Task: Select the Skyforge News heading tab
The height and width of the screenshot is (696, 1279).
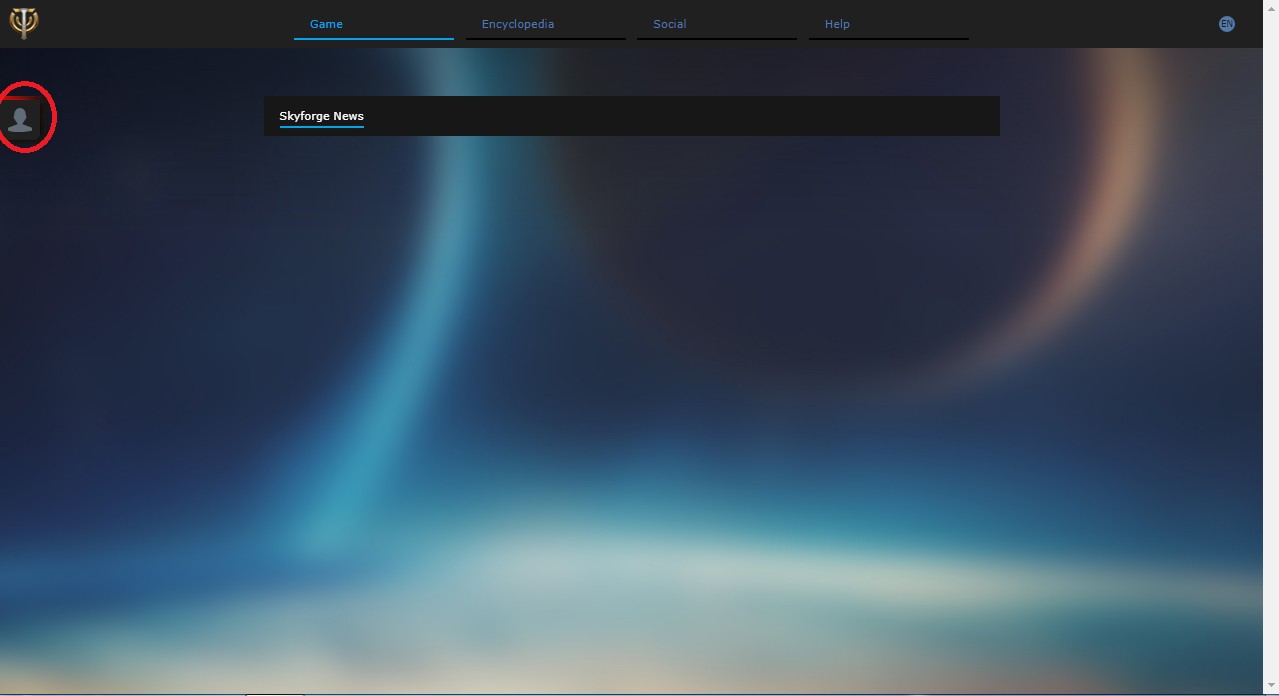Action: [x=321, y=117]
